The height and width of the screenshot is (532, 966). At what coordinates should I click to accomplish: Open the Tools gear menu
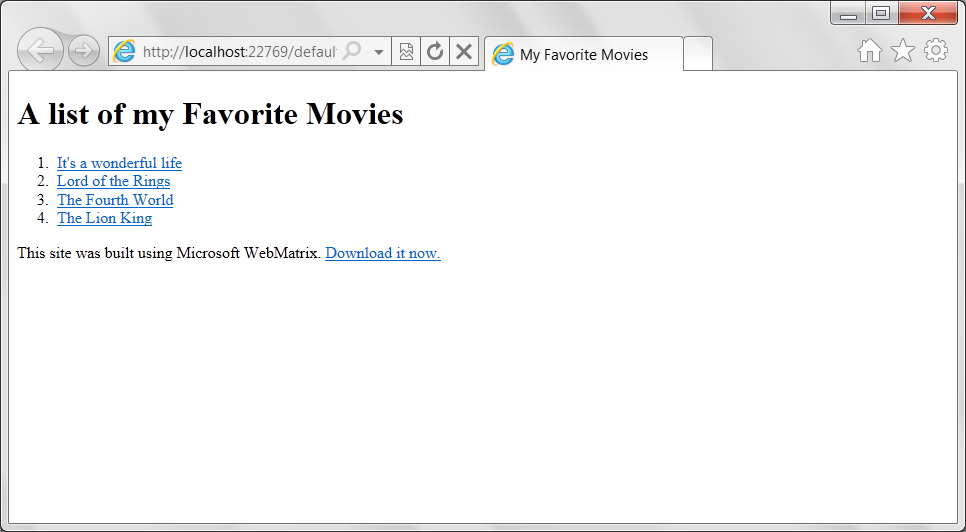936,50
